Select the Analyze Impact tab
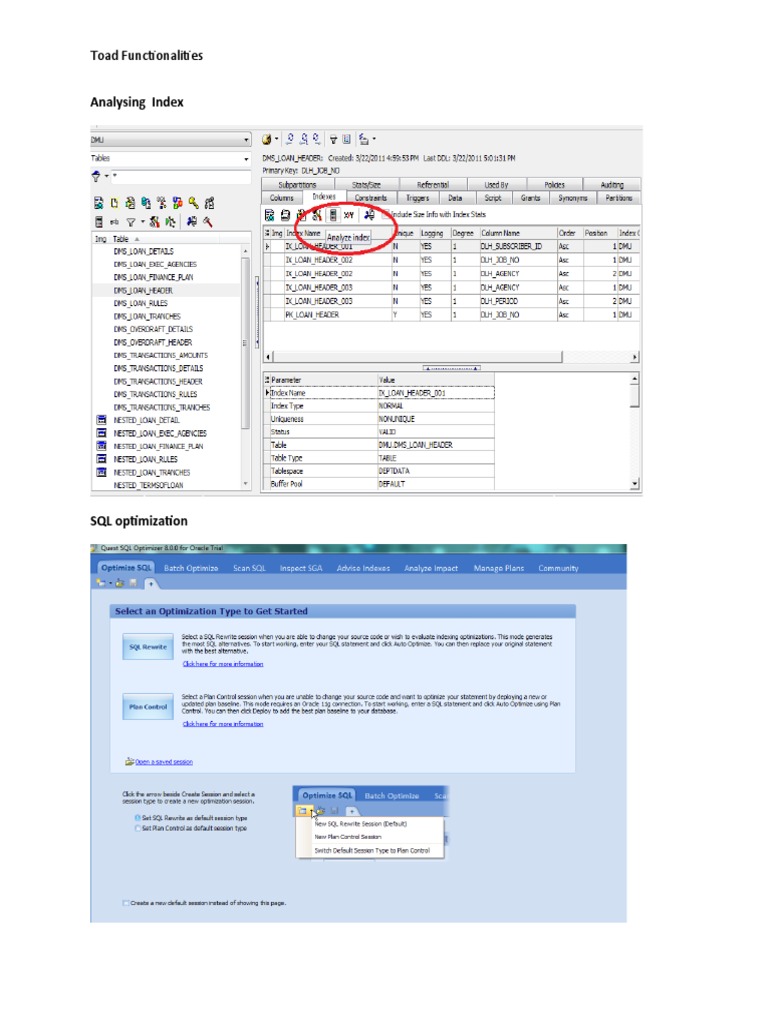This screenshot has height=1024, width=768. point(431,568)
